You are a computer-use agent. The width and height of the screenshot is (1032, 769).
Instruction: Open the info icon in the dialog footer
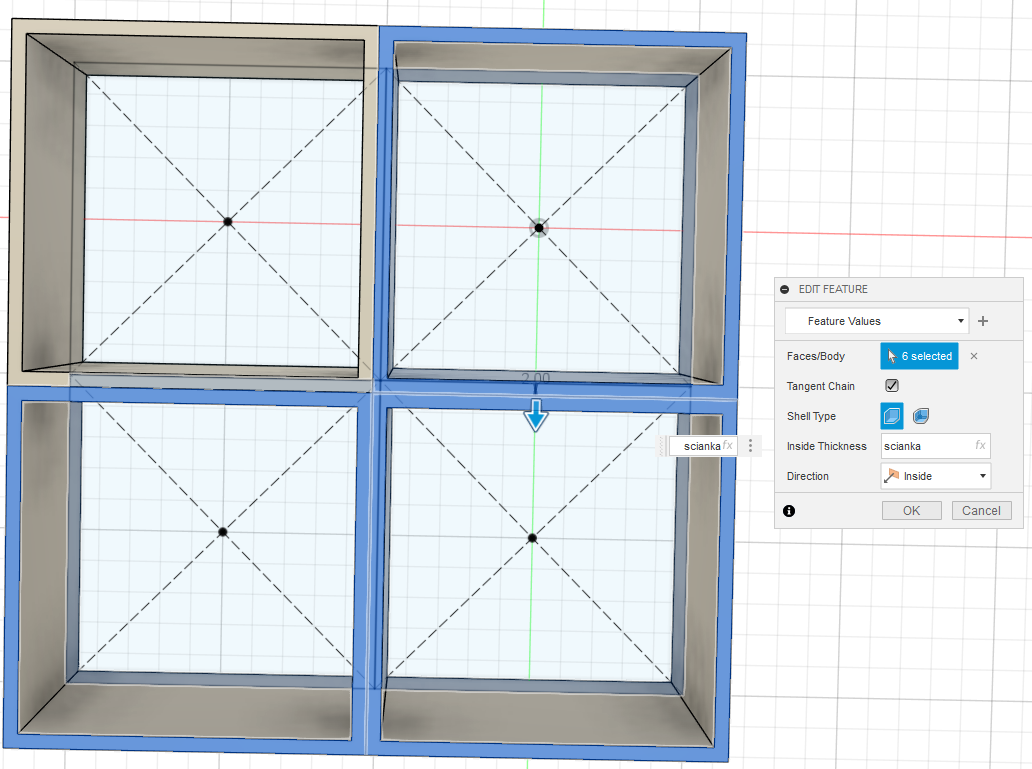(789, 511)
